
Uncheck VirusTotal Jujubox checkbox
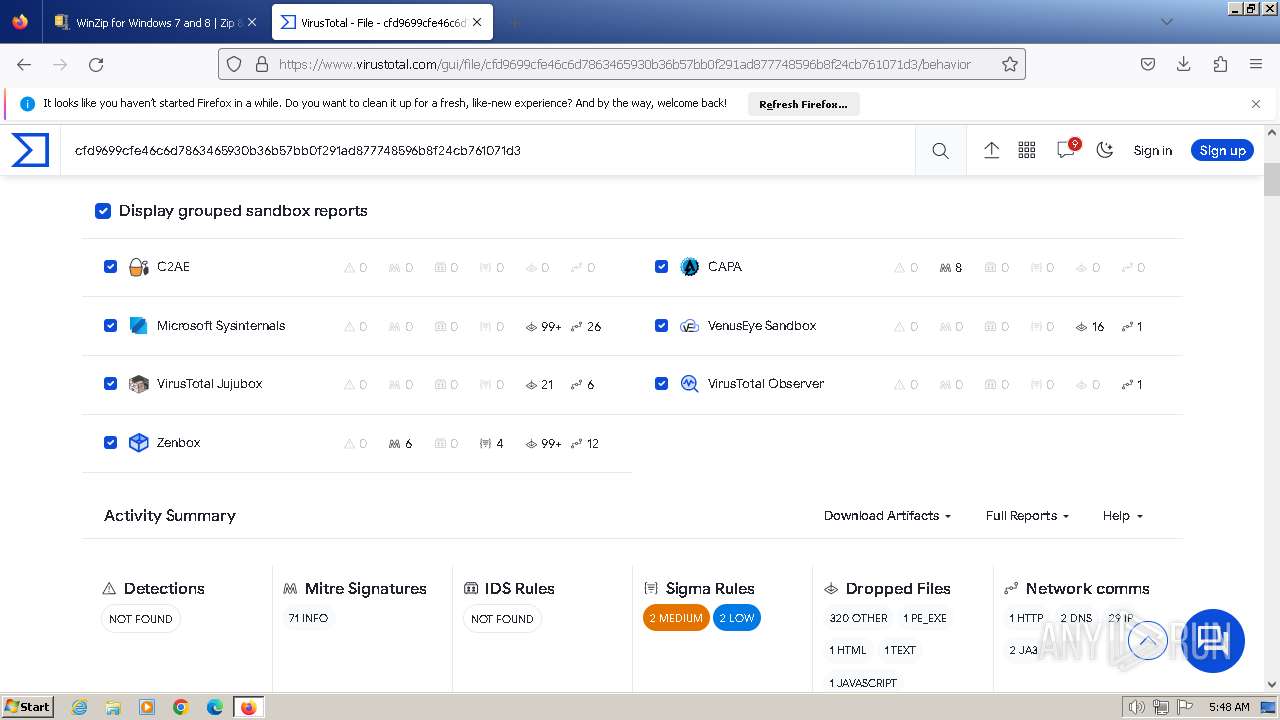110,384
